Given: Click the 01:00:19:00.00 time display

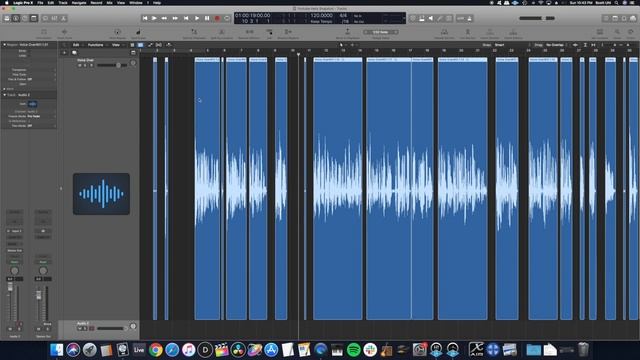Looking at the screenshot, I should pos(253,16).
